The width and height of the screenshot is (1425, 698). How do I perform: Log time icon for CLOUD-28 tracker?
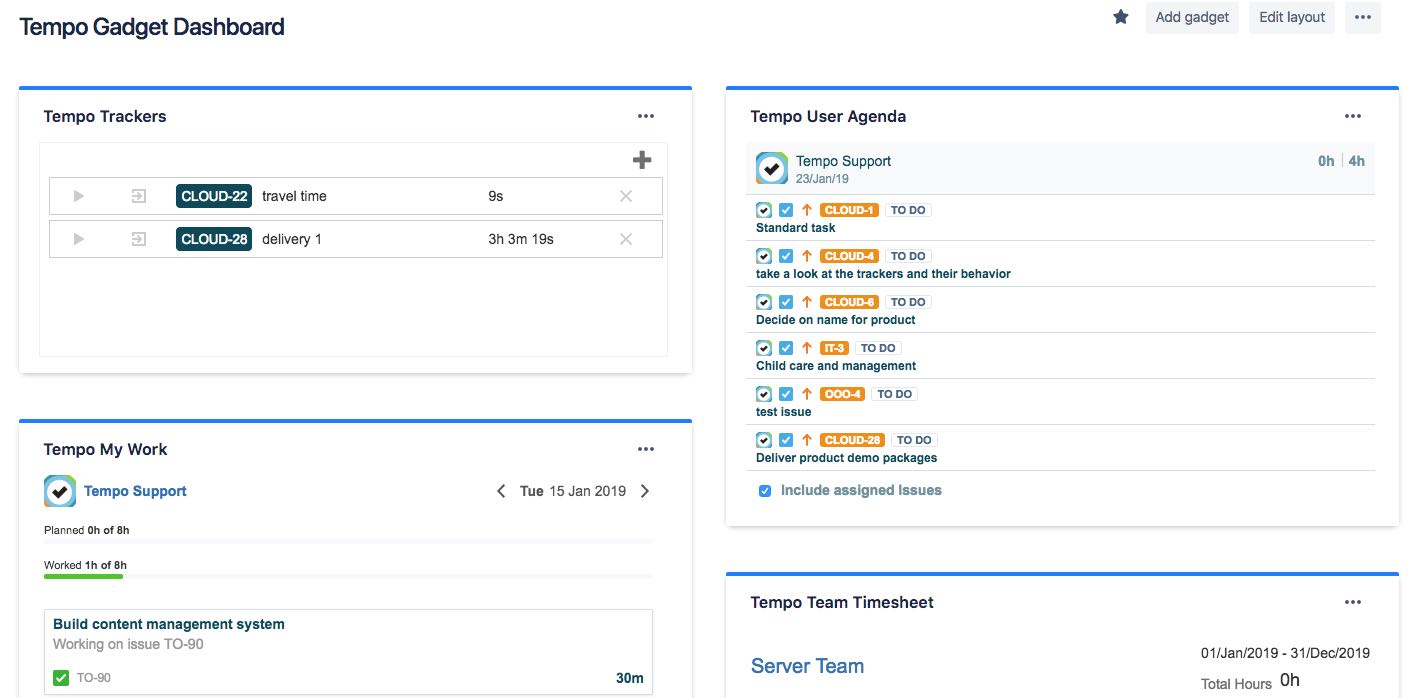click(139, 239)
